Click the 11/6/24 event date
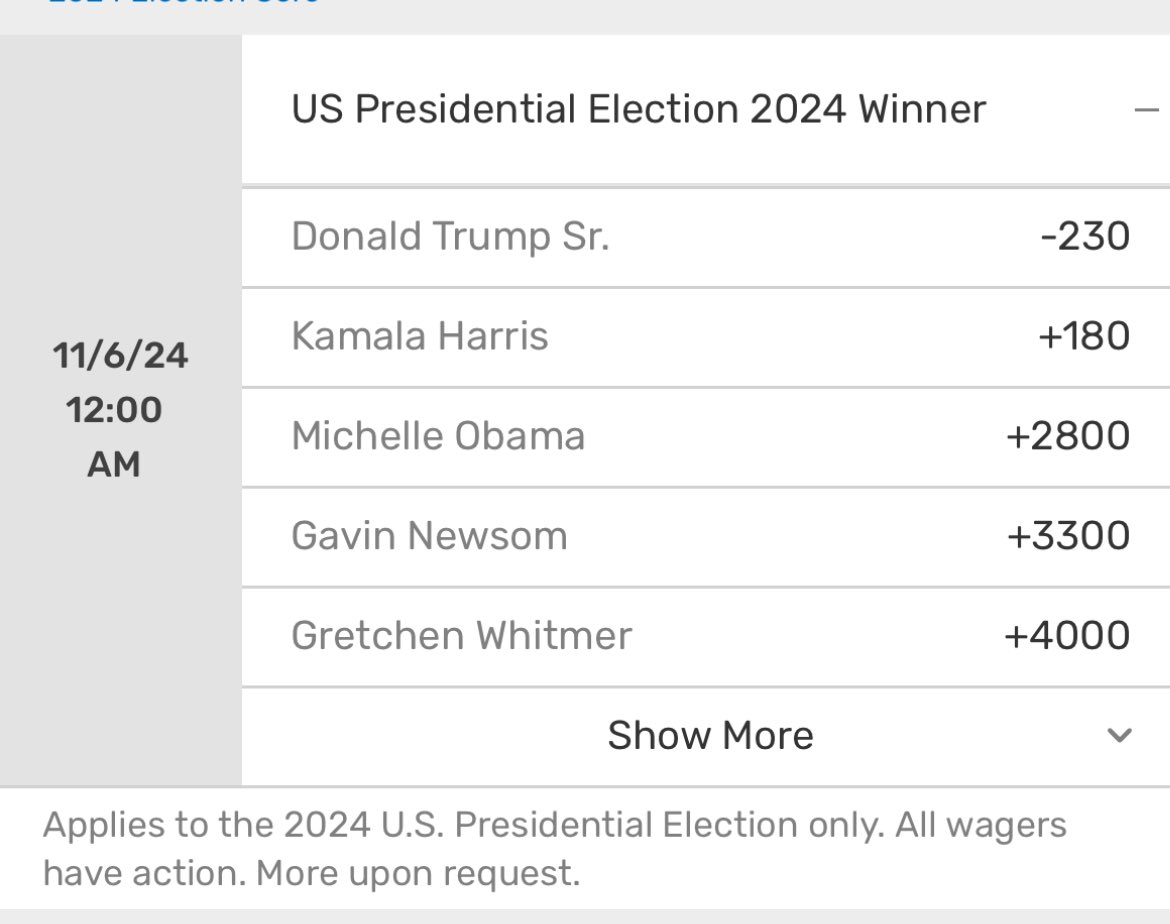Screen dimensions: 1170x924 pyautogui.click(x=120, y=356)
